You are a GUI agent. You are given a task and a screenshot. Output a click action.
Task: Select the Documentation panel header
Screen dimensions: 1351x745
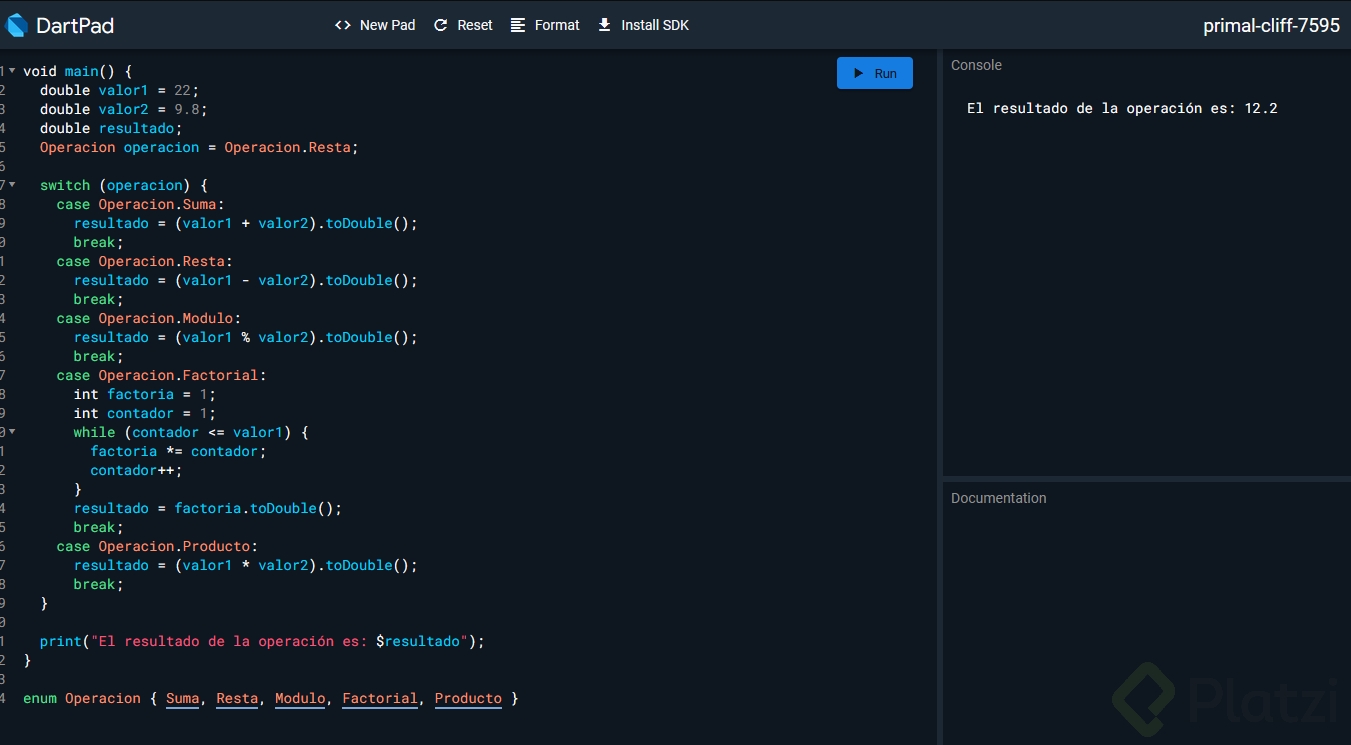tap(998, 498)
